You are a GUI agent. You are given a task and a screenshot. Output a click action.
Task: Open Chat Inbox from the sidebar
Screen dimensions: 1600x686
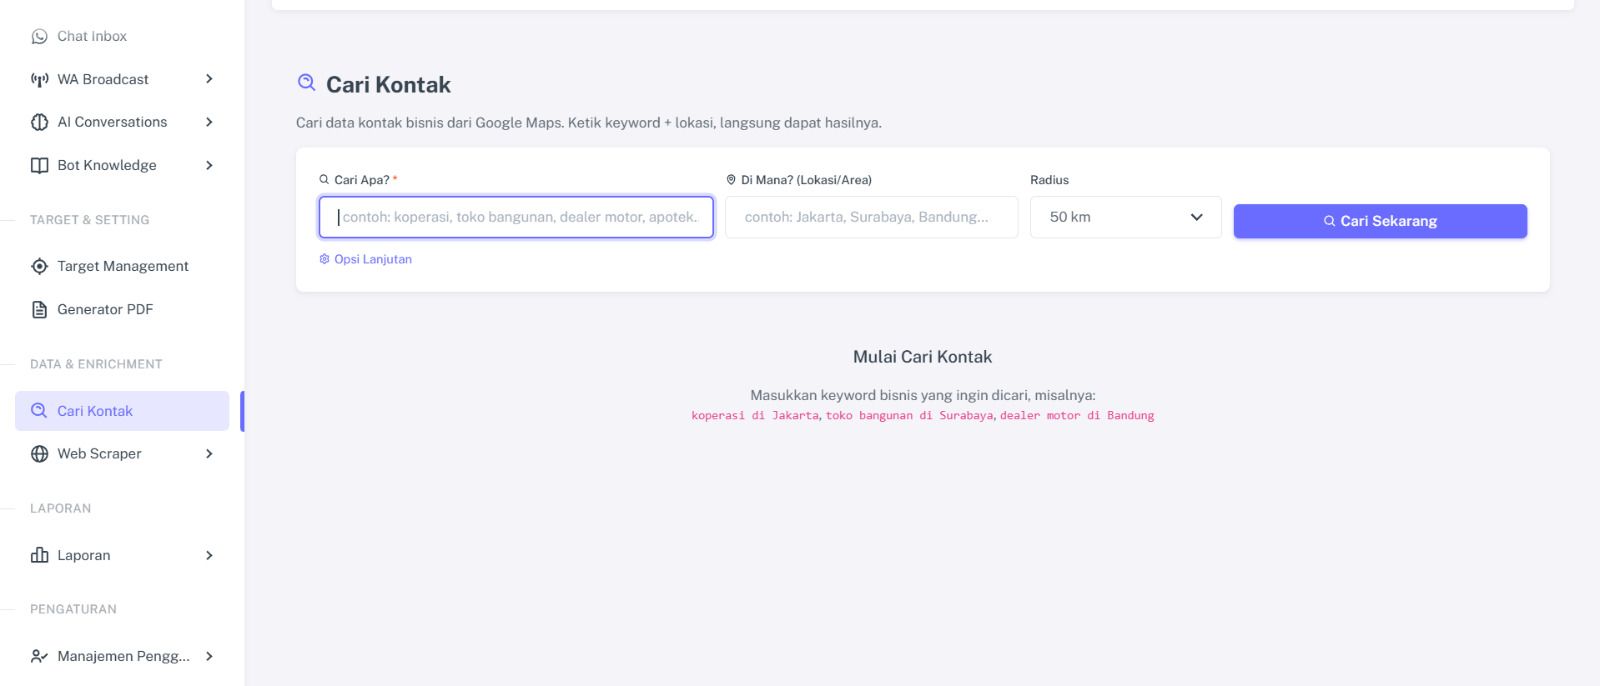[x=122, y=36]
